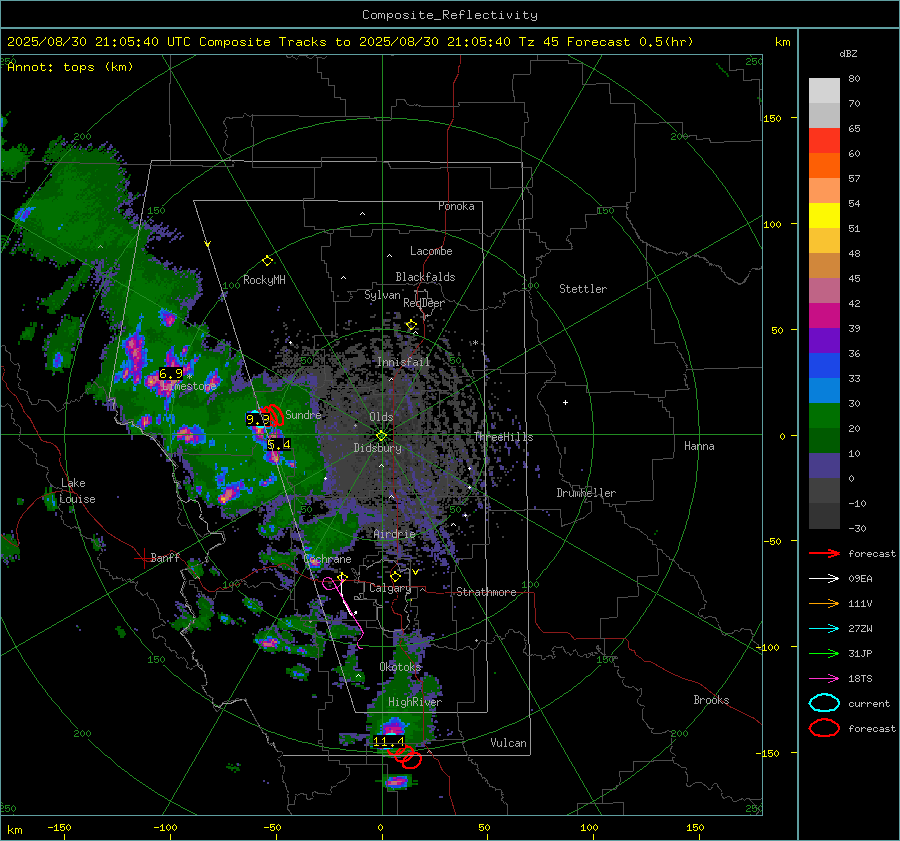Click the storm cell south of Vulcan box
The height and width of the screenshot is (841, 900).
click(x=397, y=781)
